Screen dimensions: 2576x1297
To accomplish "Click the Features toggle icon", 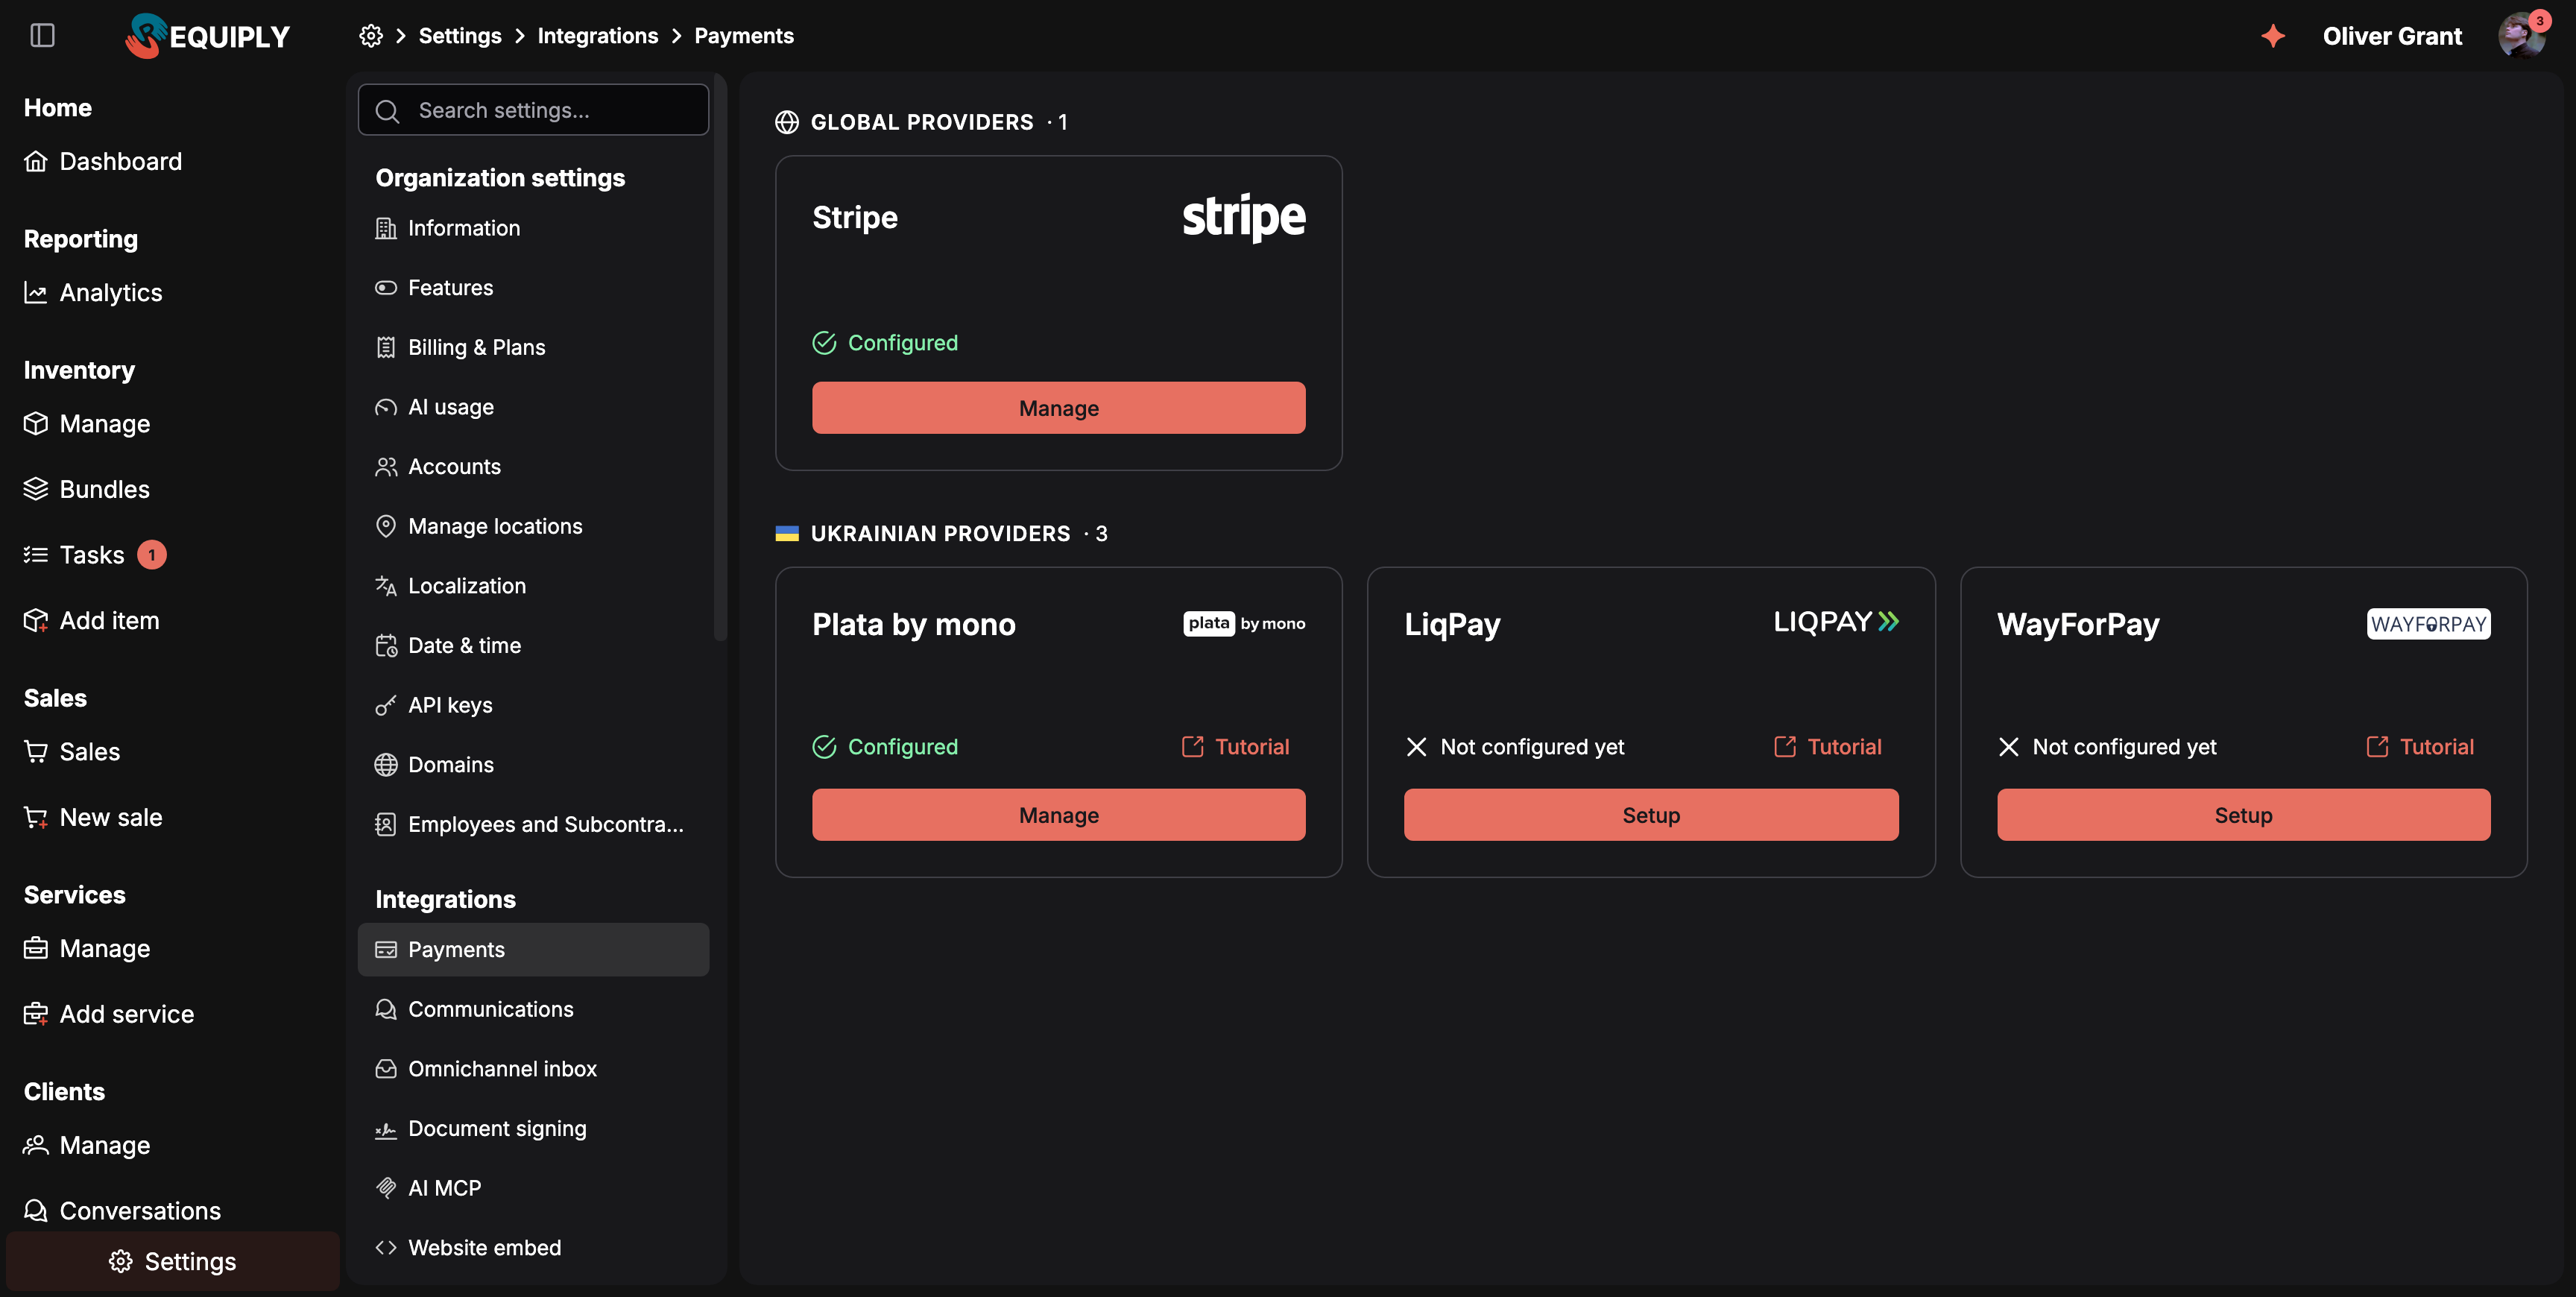I will pos(386,288).
